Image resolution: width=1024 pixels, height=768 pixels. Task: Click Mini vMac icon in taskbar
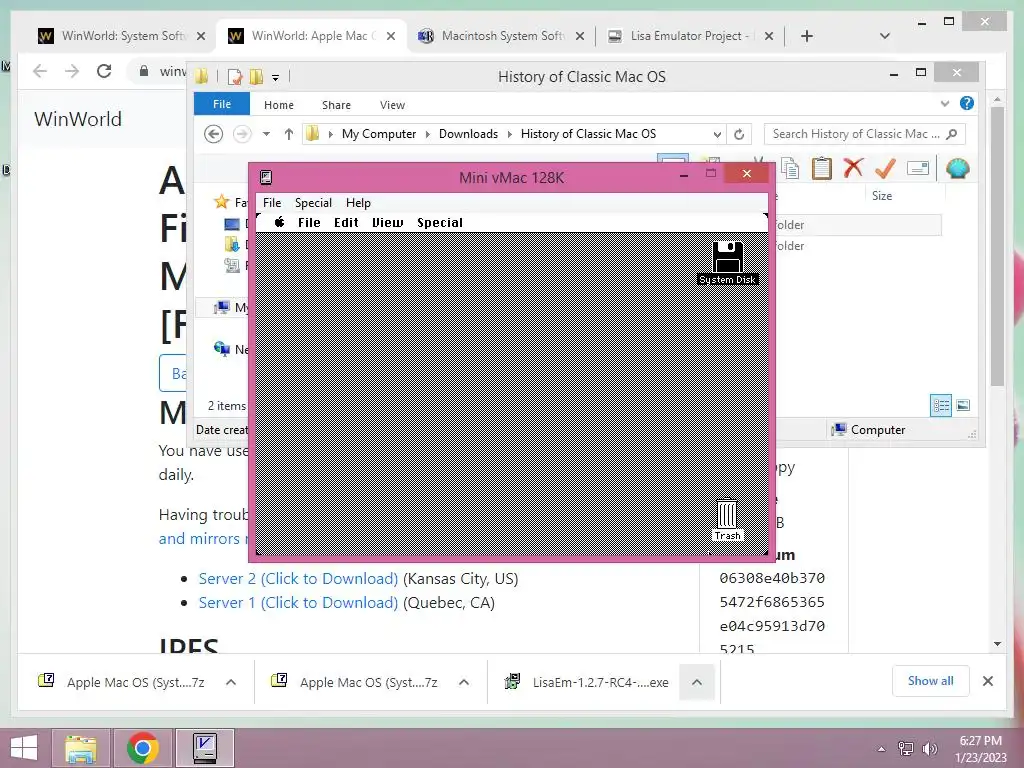pyautogui.click(x=205, y=747)
